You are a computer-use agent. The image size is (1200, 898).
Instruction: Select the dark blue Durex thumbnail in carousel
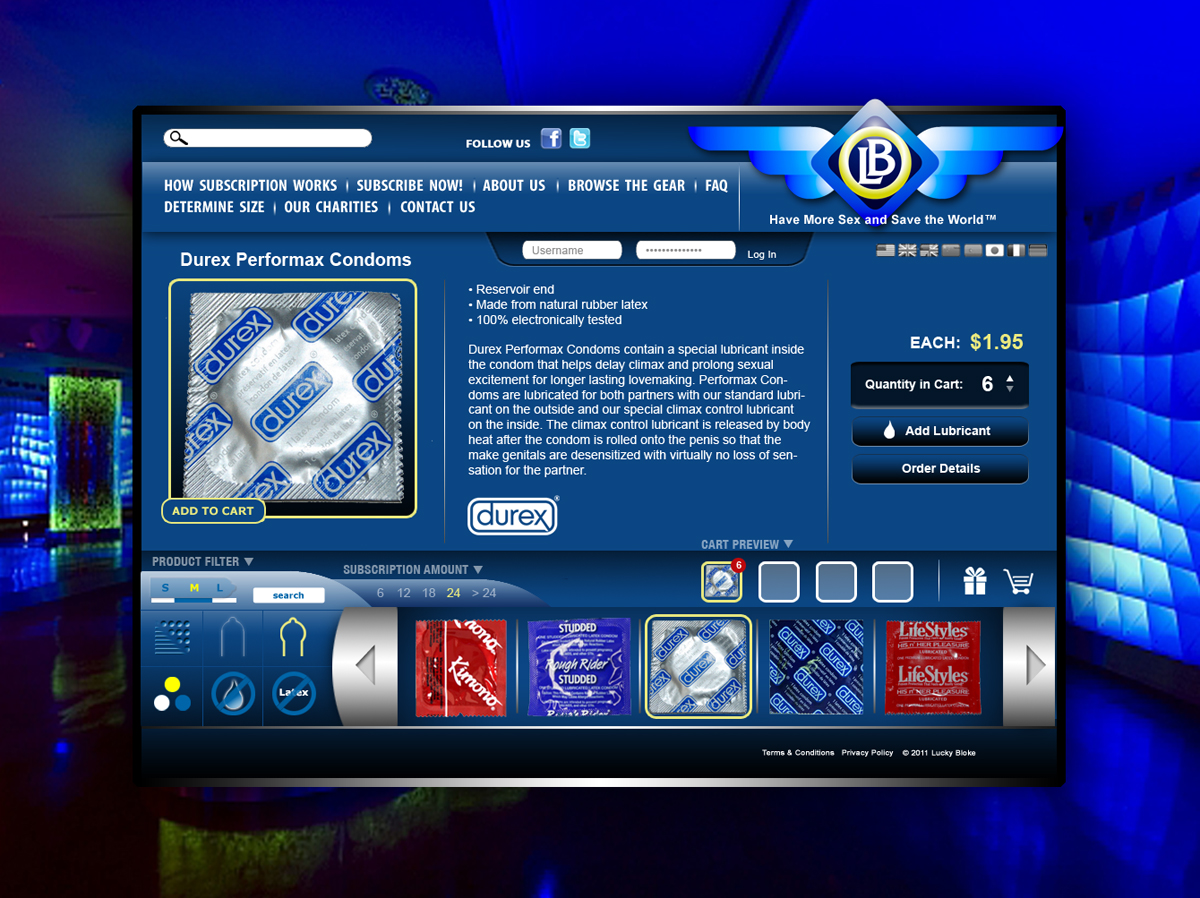pos(817,667)
